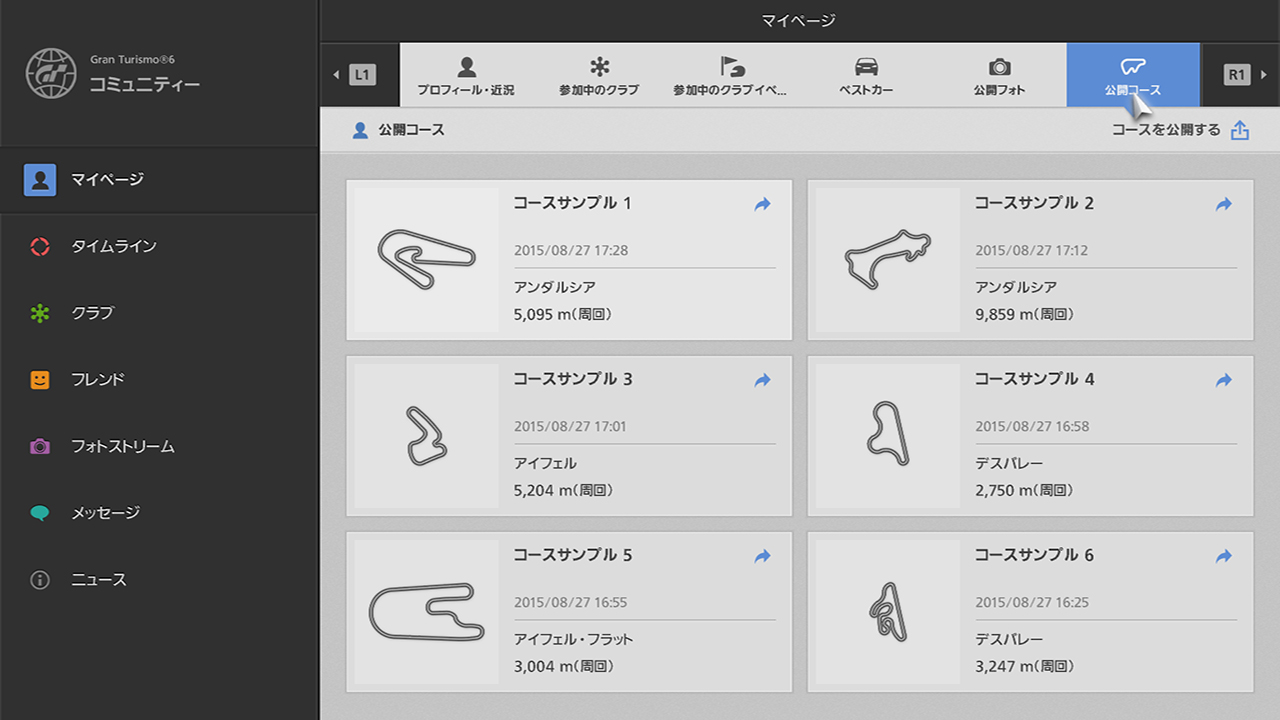Open the 公開フォト tab
This screenshot has height=720, width=1280.
999,75
